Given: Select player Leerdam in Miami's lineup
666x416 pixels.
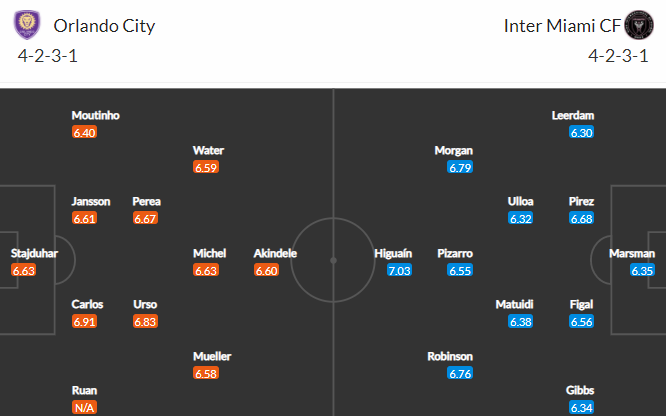Looking at the screenshot, I should 573,115.
